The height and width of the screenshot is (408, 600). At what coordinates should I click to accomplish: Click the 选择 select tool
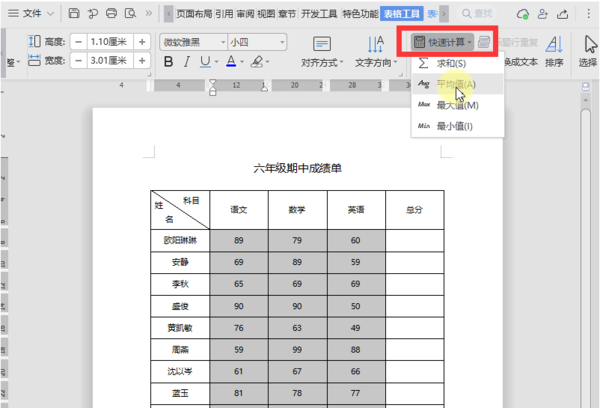588,52
